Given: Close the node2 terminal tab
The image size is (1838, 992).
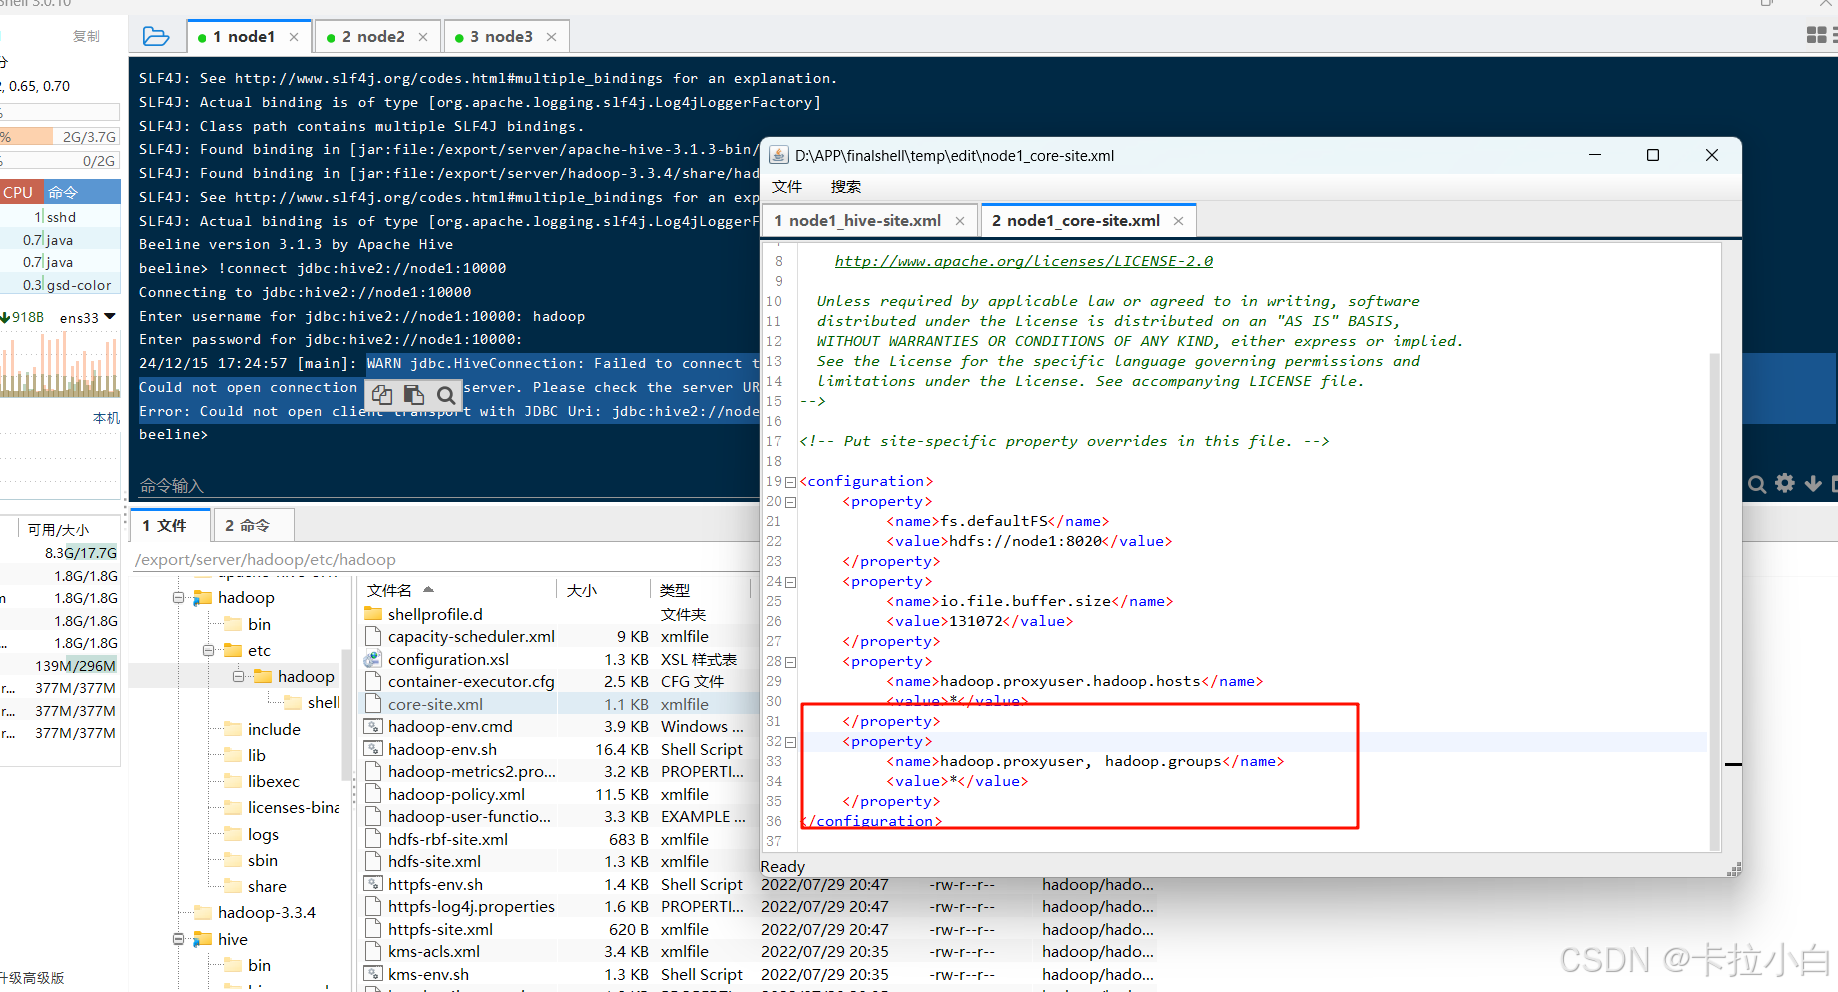Looking at the screenshot, I should 423,37.
